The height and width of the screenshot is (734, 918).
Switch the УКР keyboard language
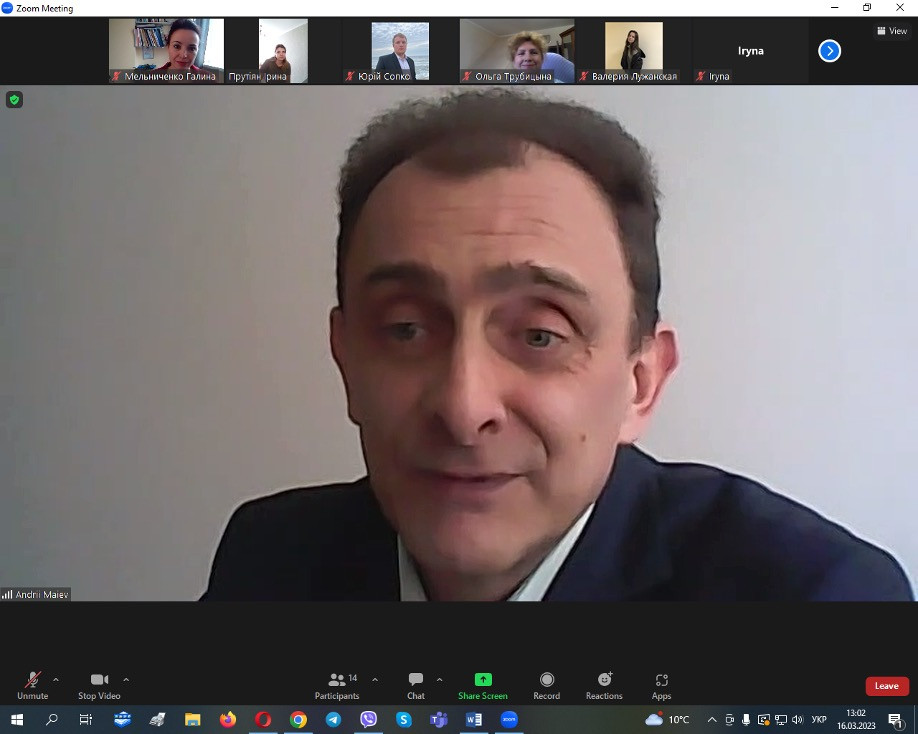point(819,719)
